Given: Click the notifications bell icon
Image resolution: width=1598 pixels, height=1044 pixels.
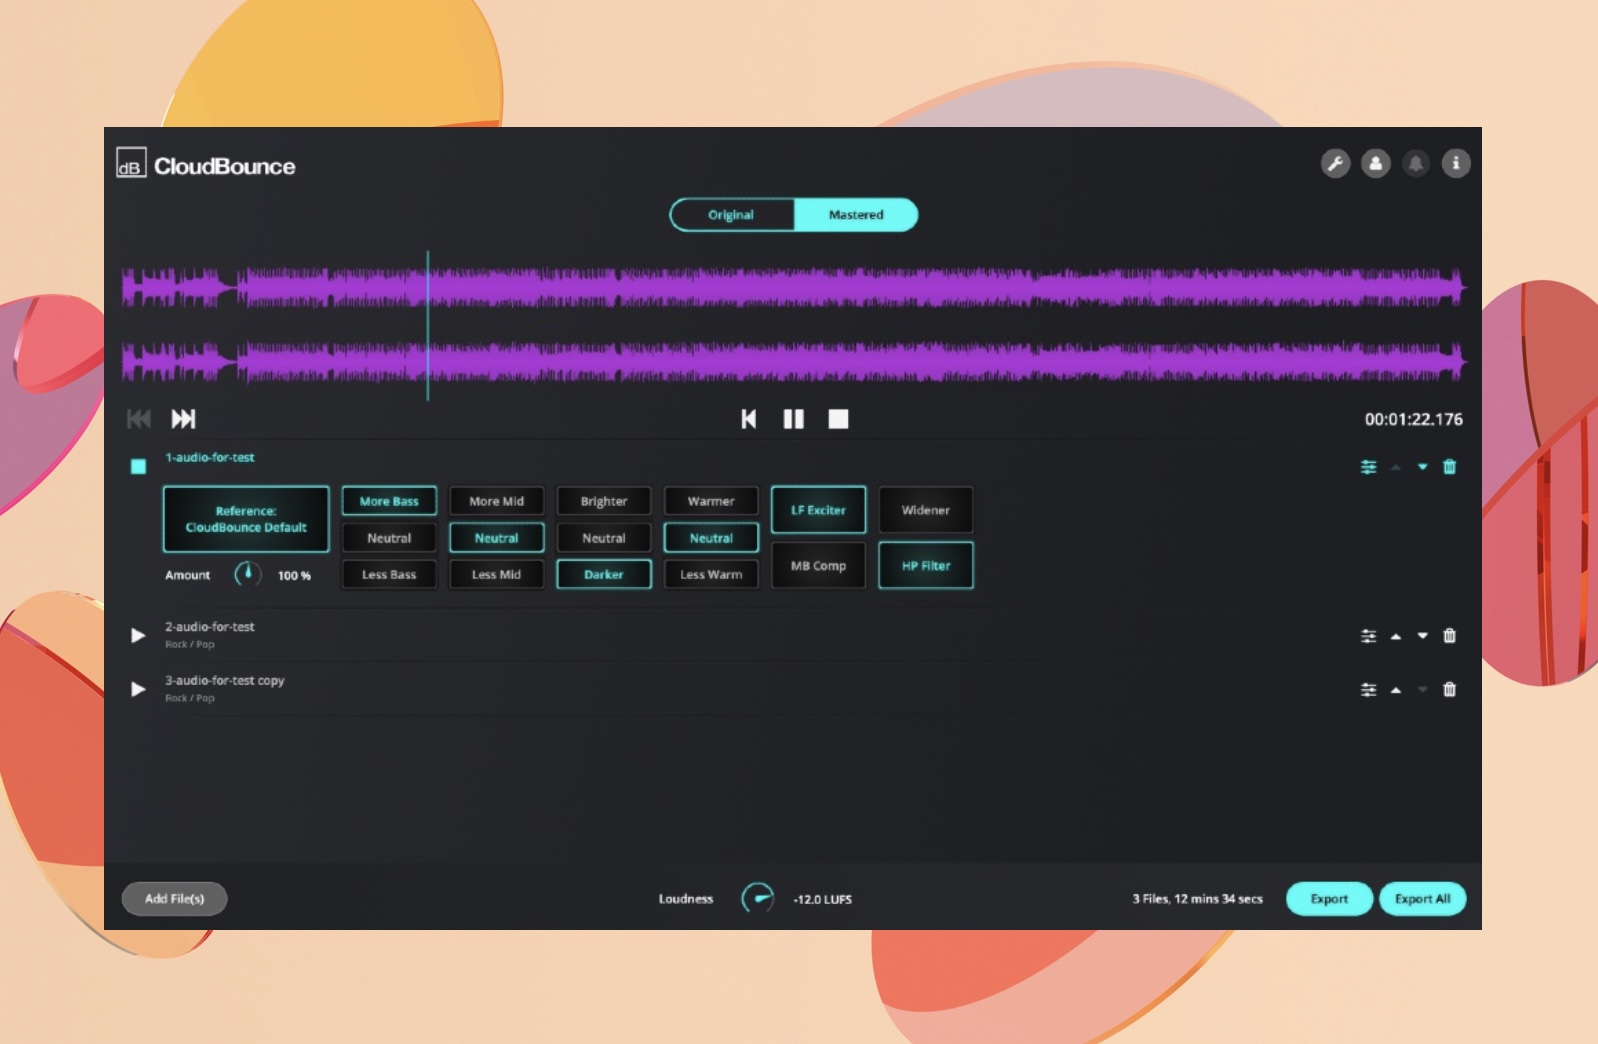Looking at the screenshot, I should (1415, 163).
